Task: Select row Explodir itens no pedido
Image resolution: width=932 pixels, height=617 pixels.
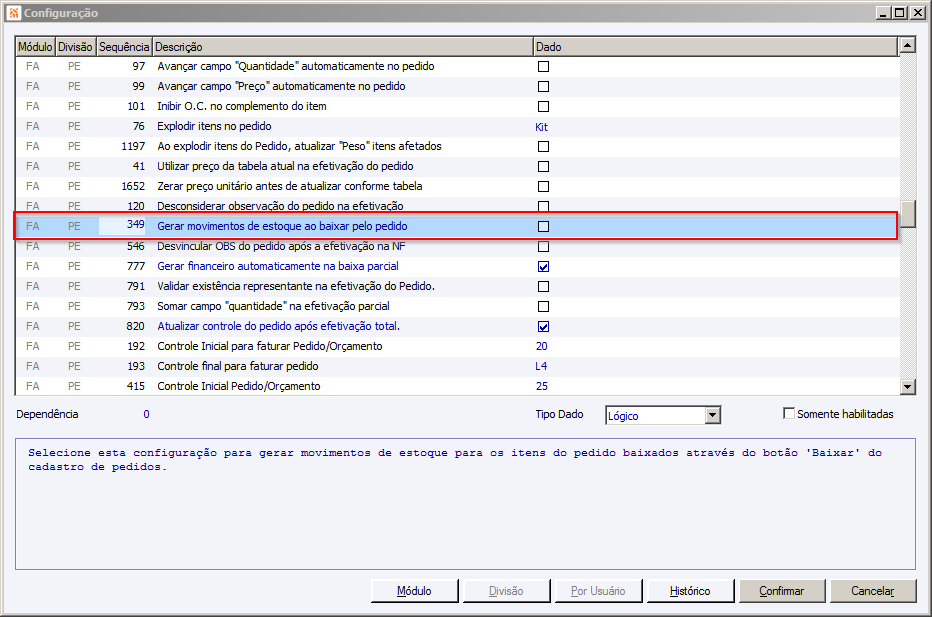Action: 456,127
